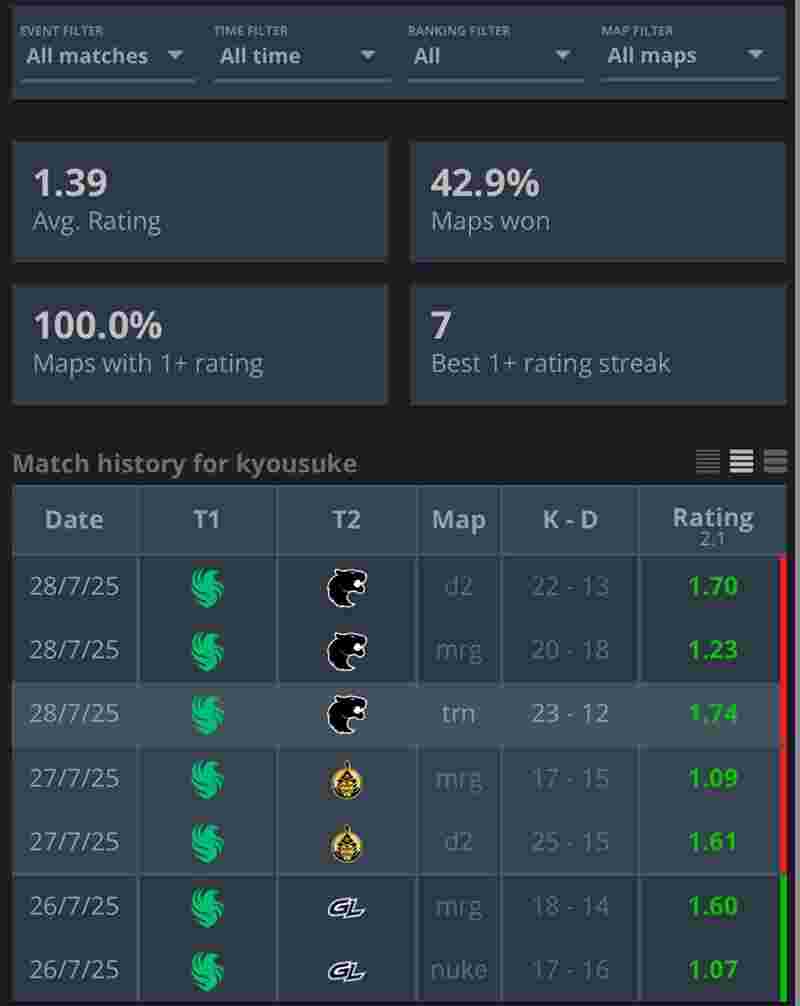Click GamerLegion logo in 1.60 rating row
Viewport: 800px width, 1006px height.
[346, 907]
